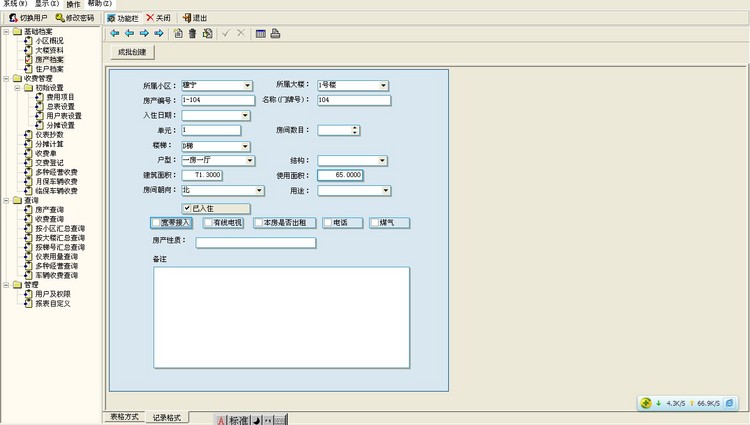Click 修改密码 change password key icon
750x425 pixels.
pyautogui.click(x=60, y=17)
